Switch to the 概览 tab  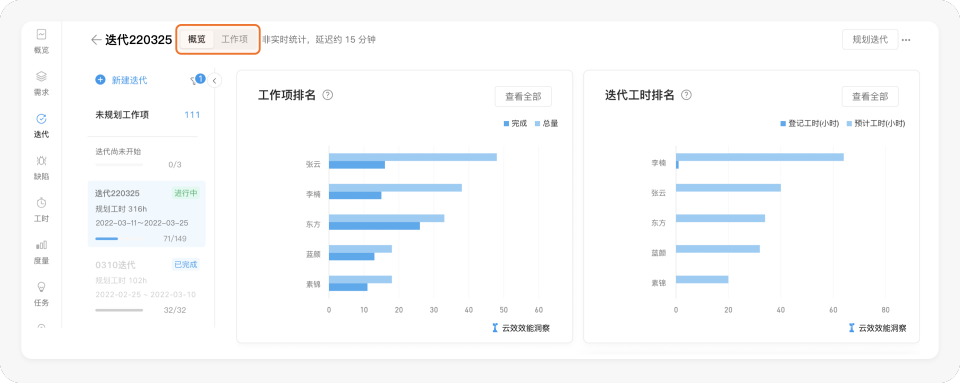[x=197, y=39]
